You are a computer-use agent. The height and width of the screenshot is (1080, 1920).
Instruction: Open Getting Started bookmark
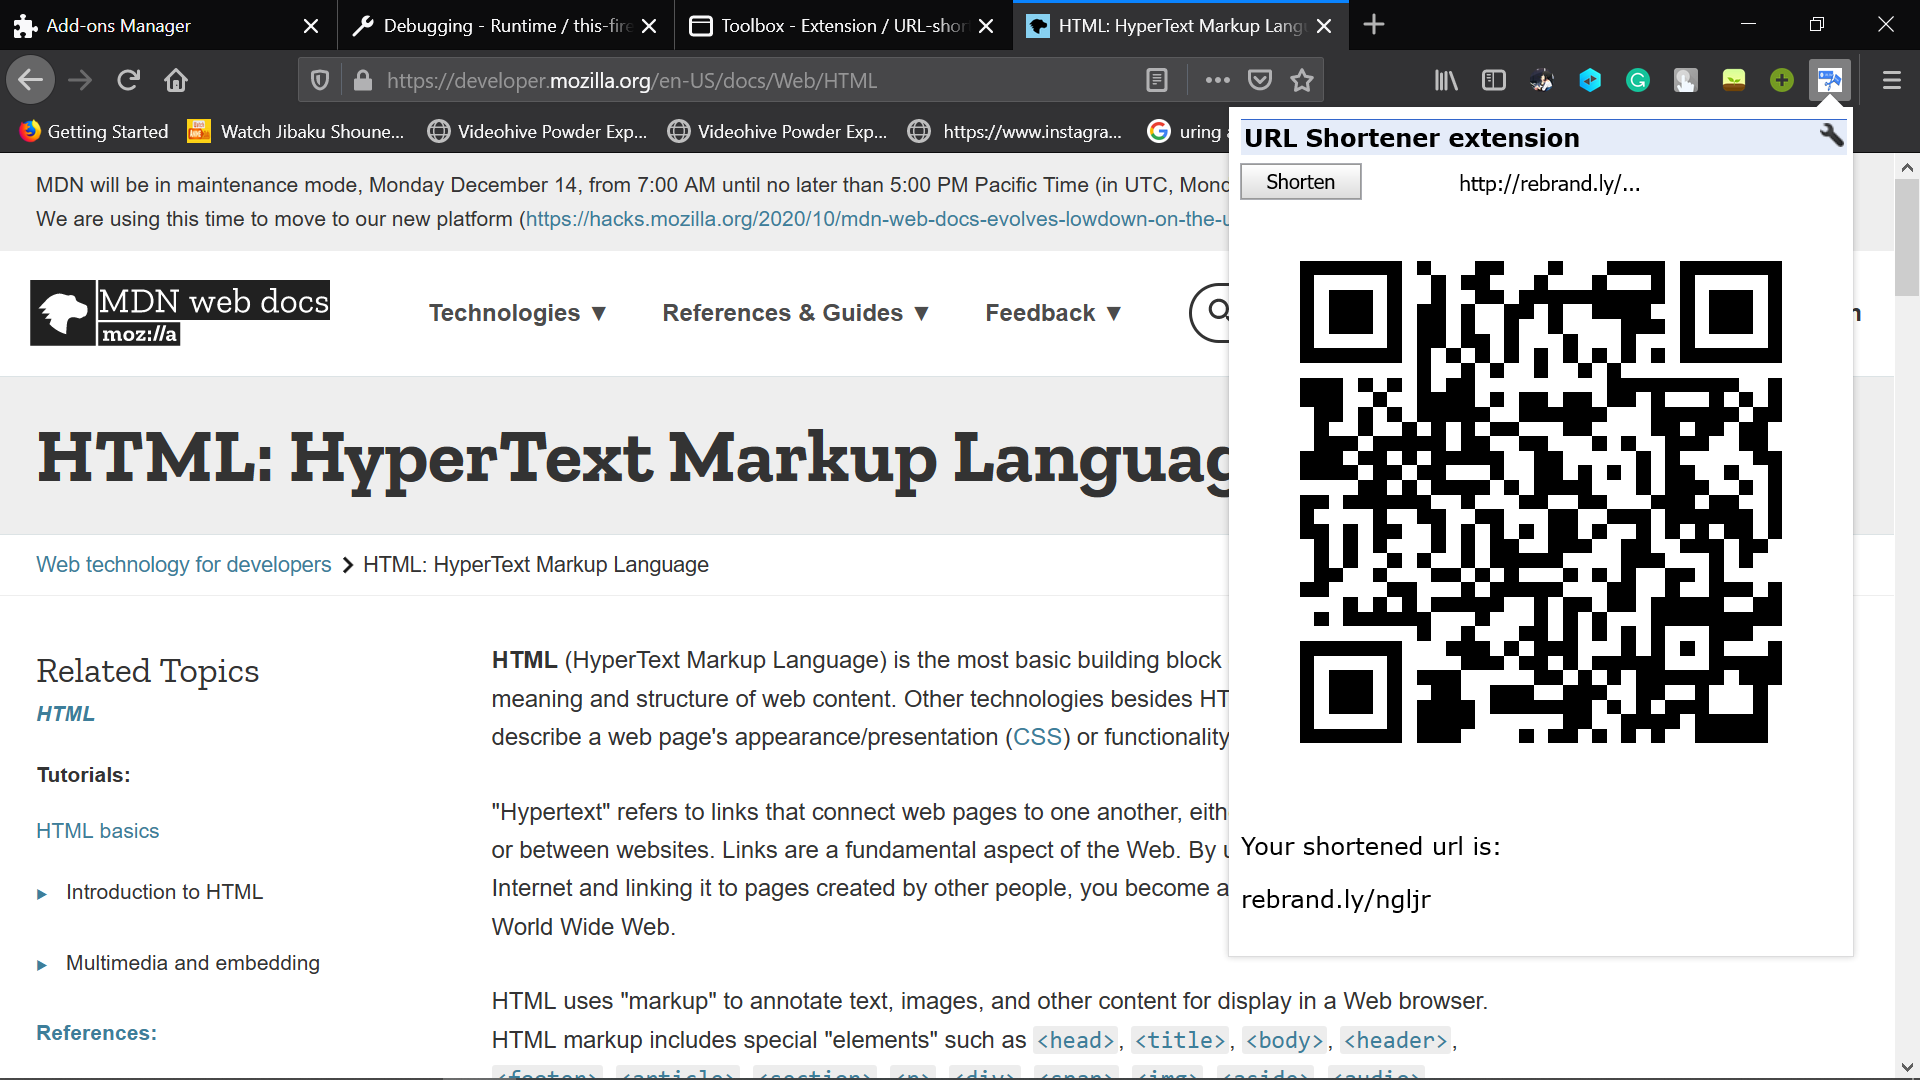95,131
